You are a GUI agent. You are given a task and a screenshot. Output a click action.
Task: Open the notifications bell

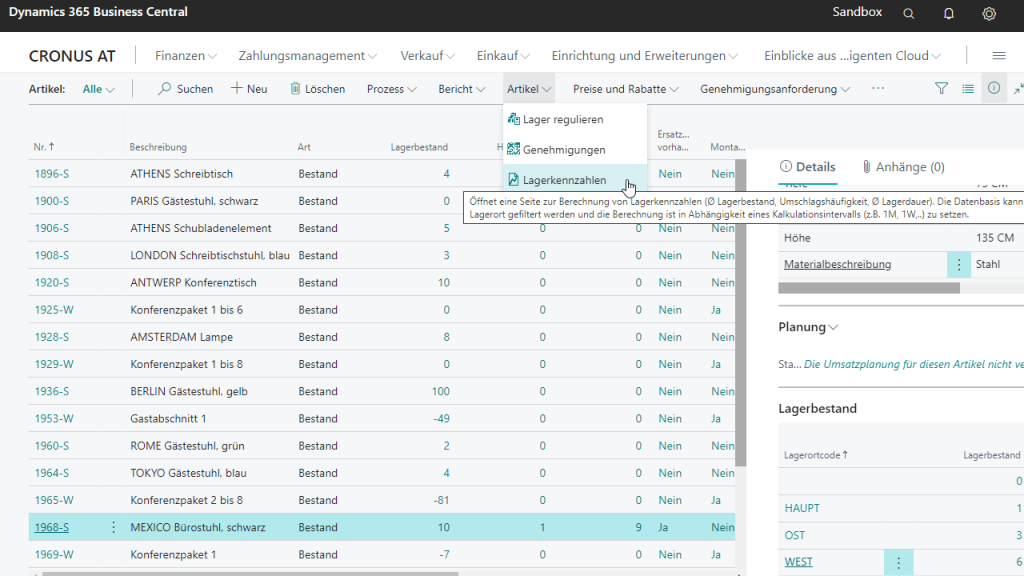(948, 13)
